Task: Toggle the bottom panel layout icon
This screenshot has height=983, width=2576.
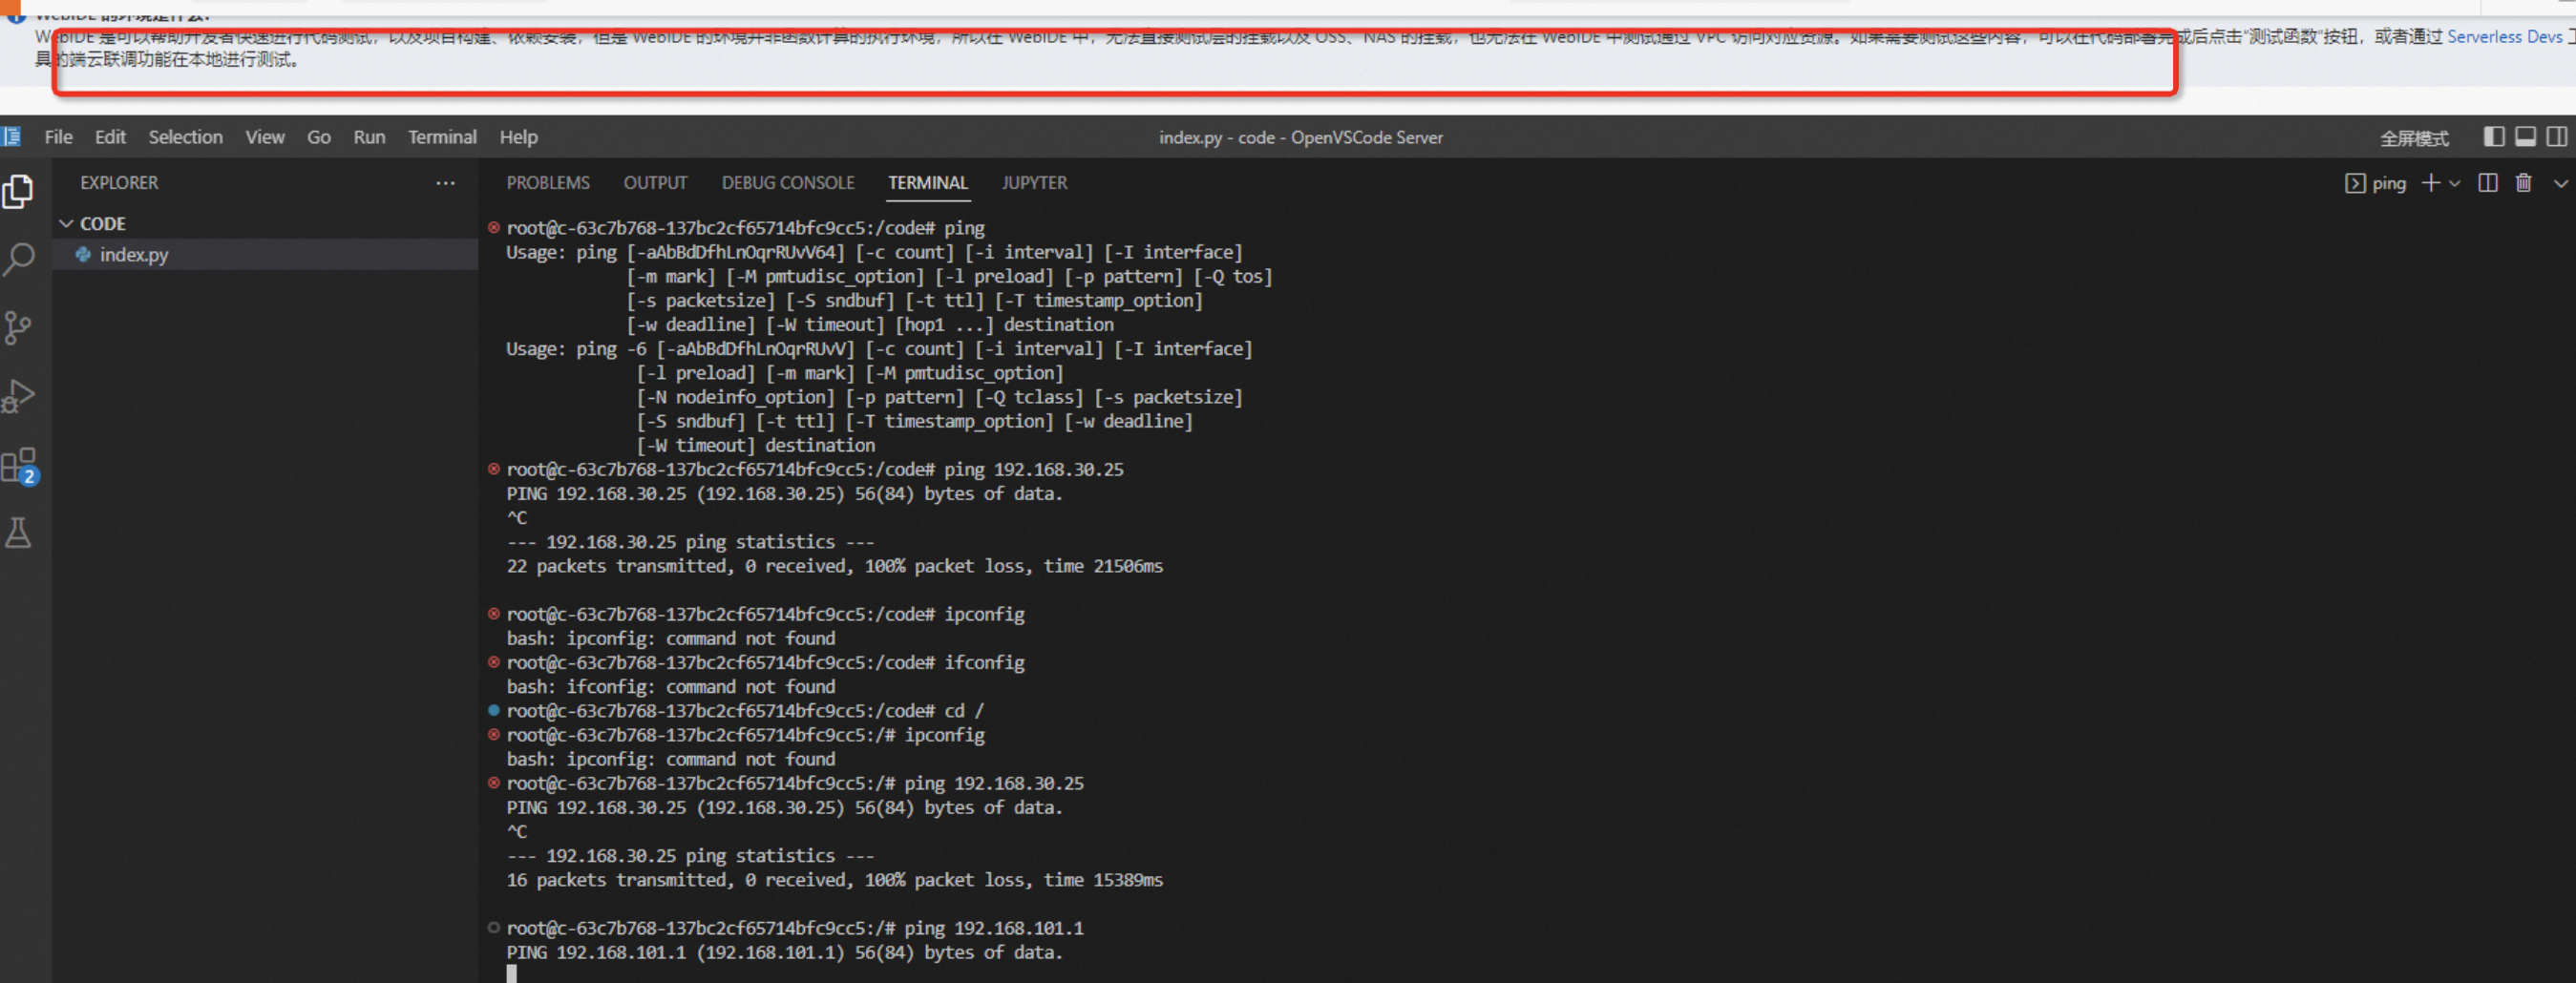Action: (x=2525, y=137)
